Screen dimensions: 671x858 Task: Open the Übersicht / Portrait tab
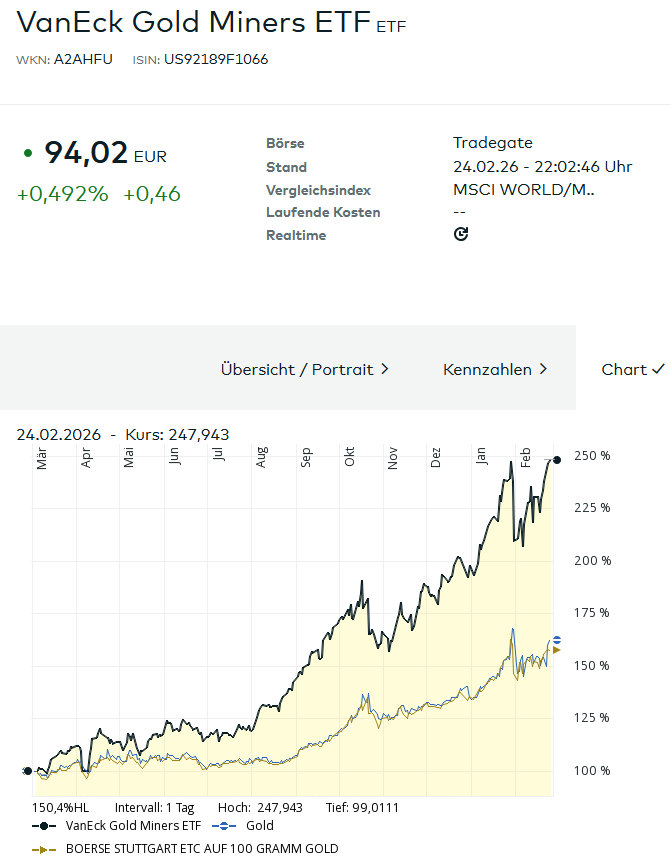[x=304, y=369]
